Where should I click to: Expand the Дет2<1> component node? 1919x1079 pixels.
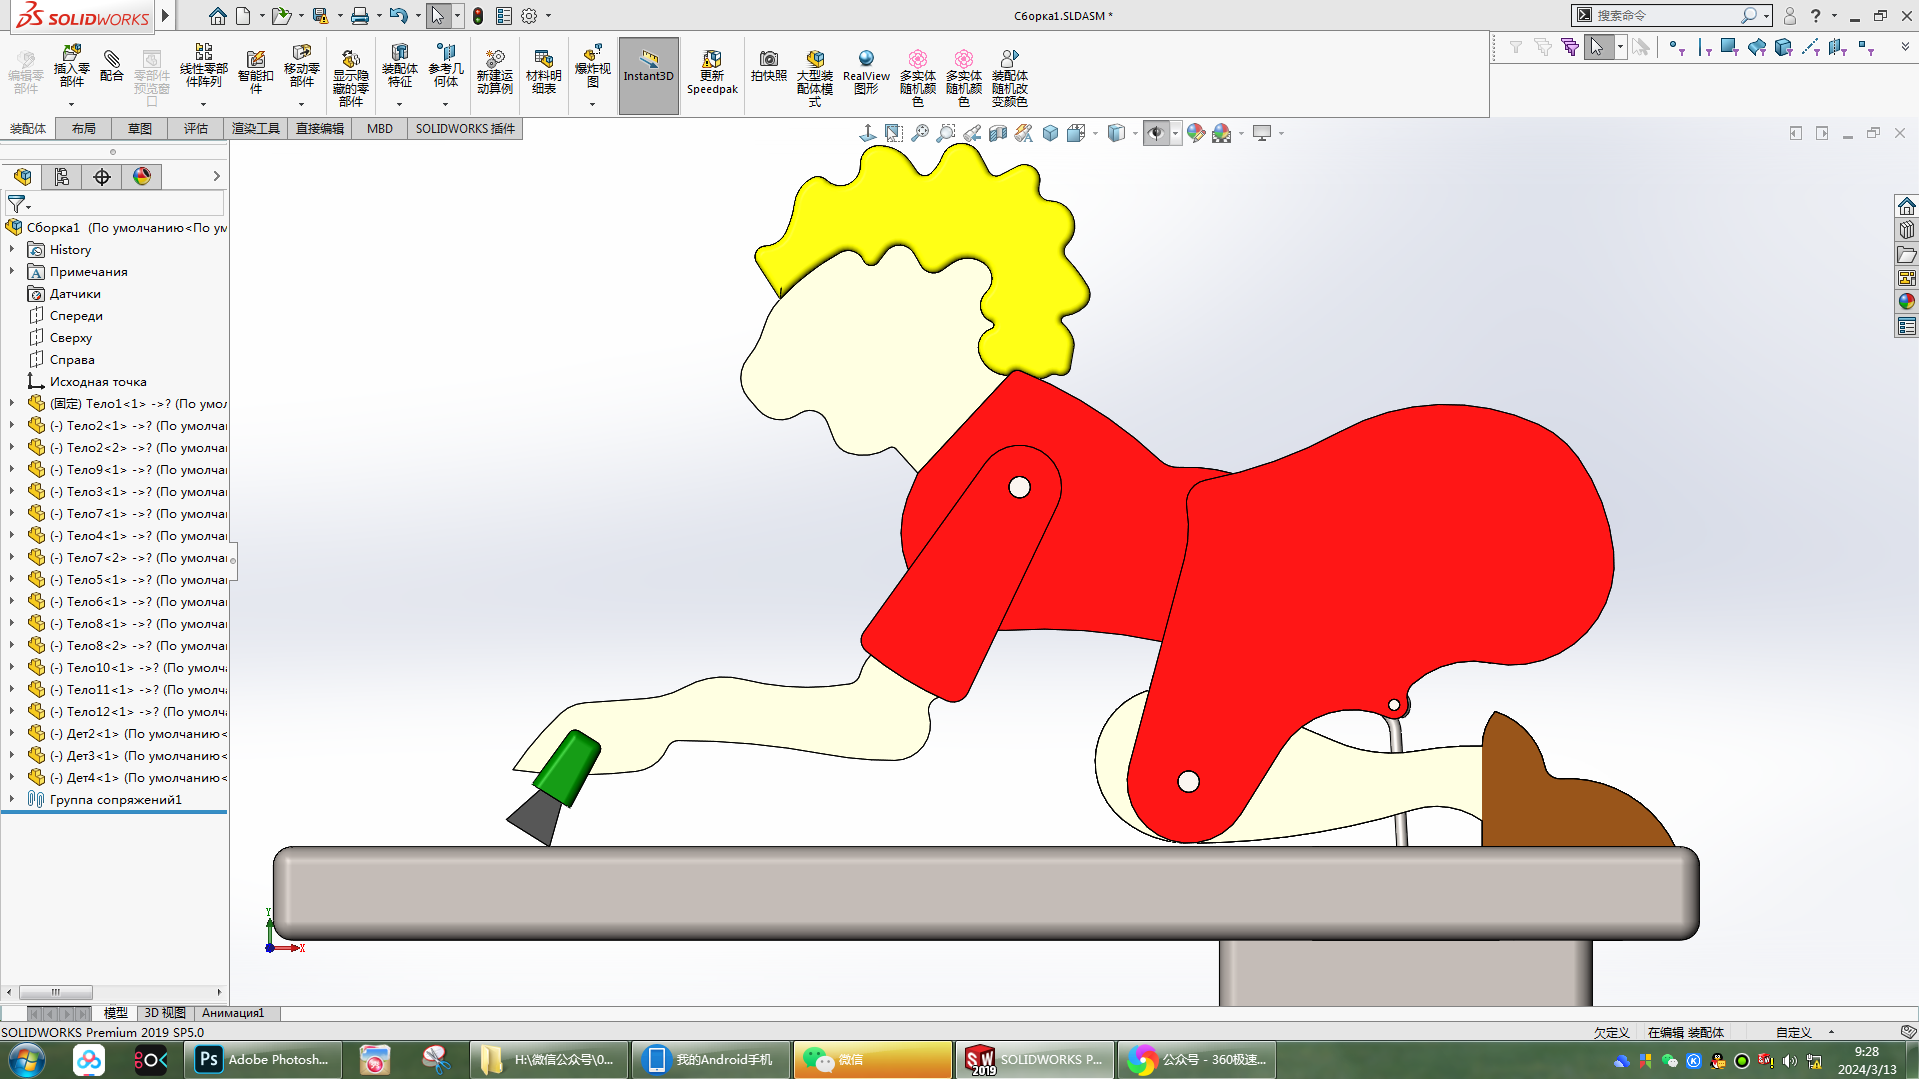click(12, 734)
